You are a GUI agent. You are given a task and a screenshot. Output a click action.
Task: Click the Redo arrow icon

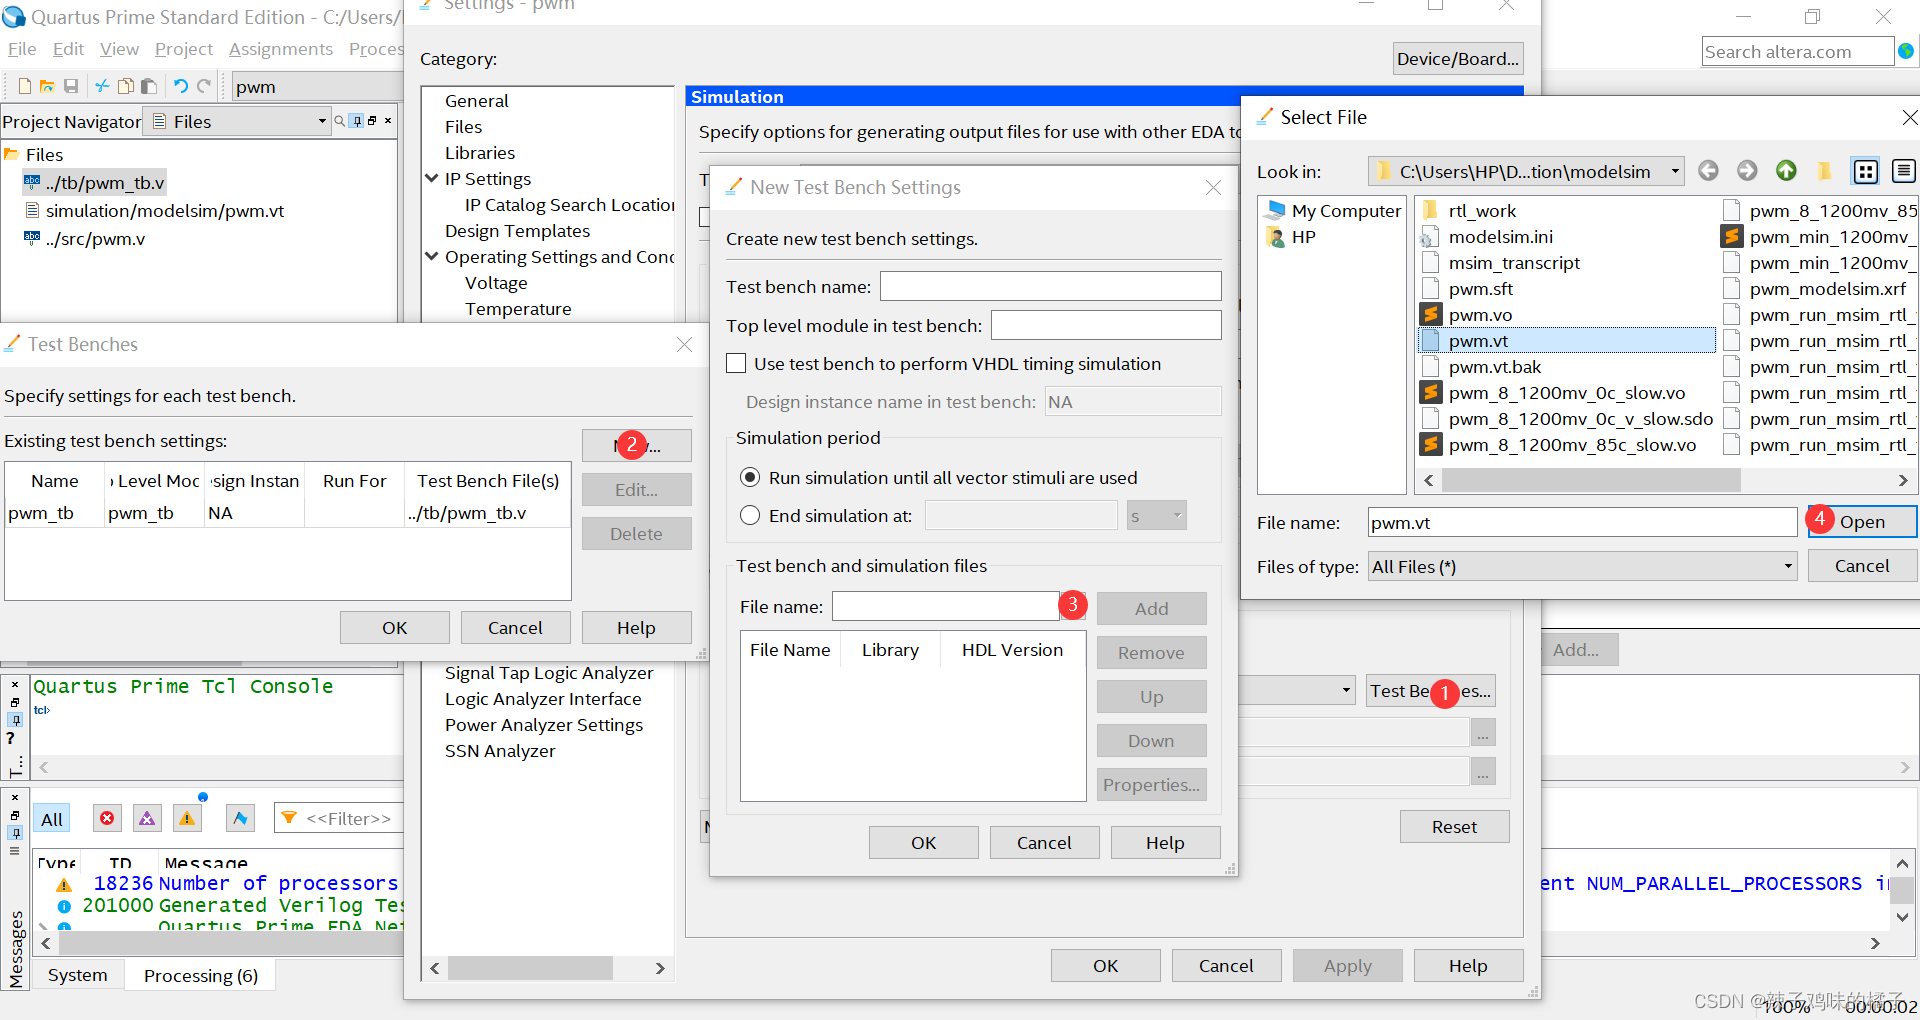pyautogui.click(x=204, y=86)
